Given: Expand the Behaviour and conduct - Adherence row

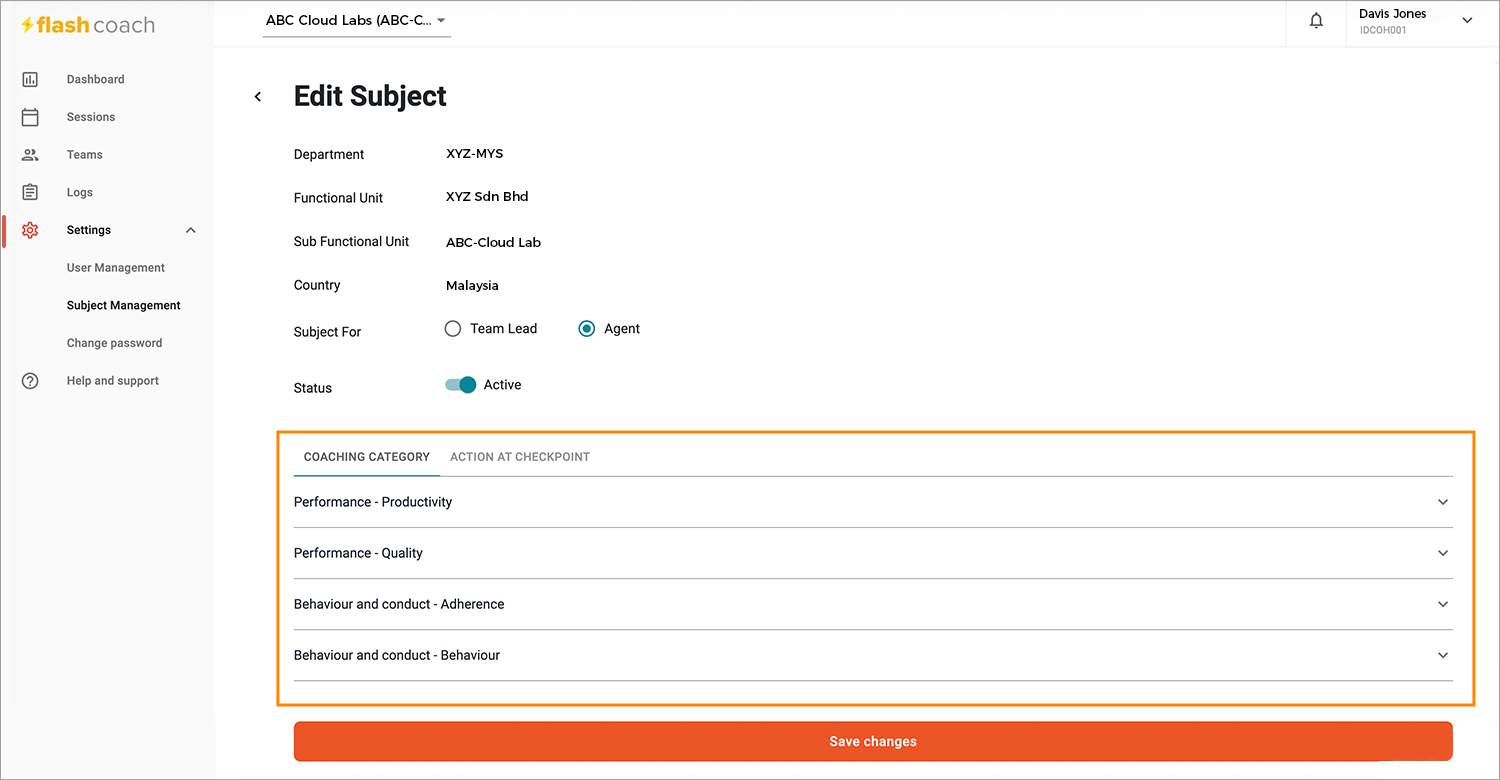Looking at the screenshot, I should 873,604.
